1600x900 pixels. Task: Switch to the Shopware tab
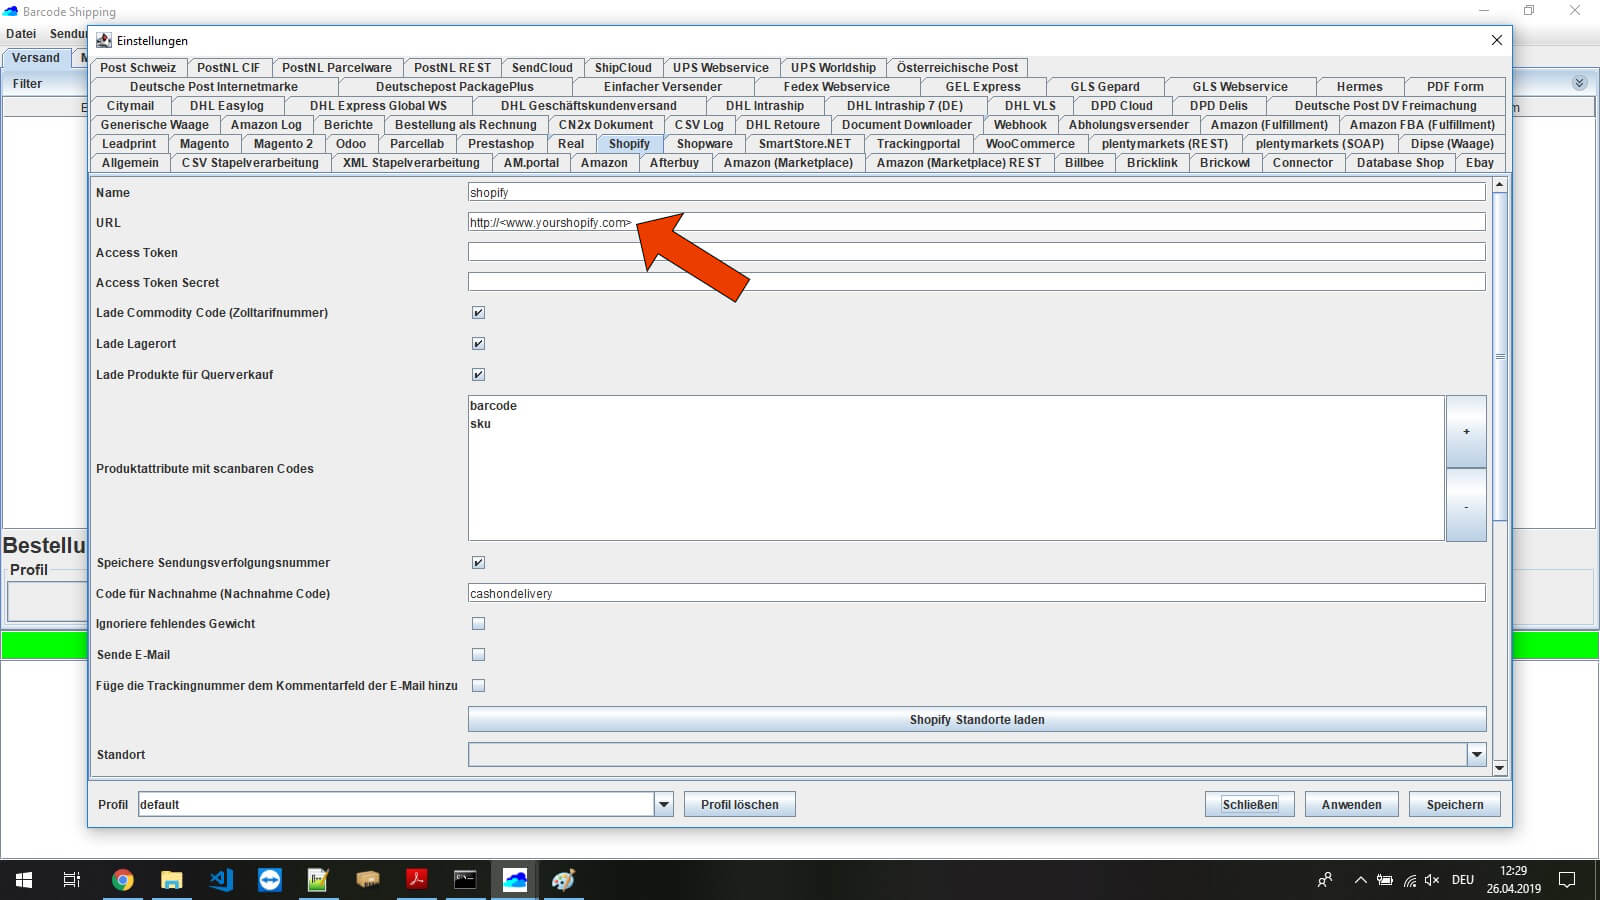[704, 144]
